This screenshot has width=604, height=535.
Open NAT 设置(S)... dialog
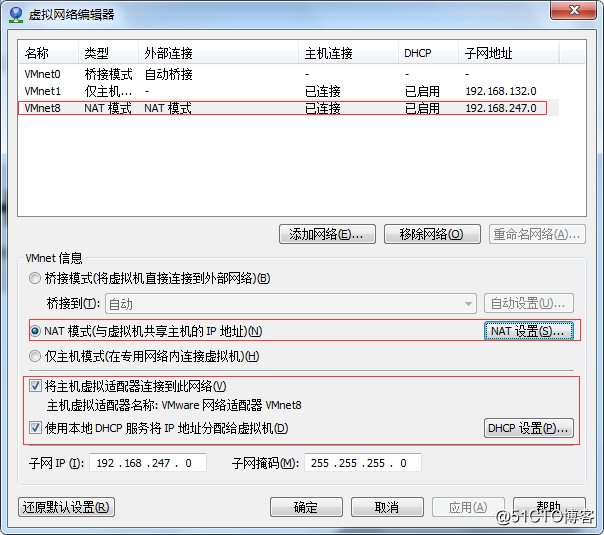(528, 331)
